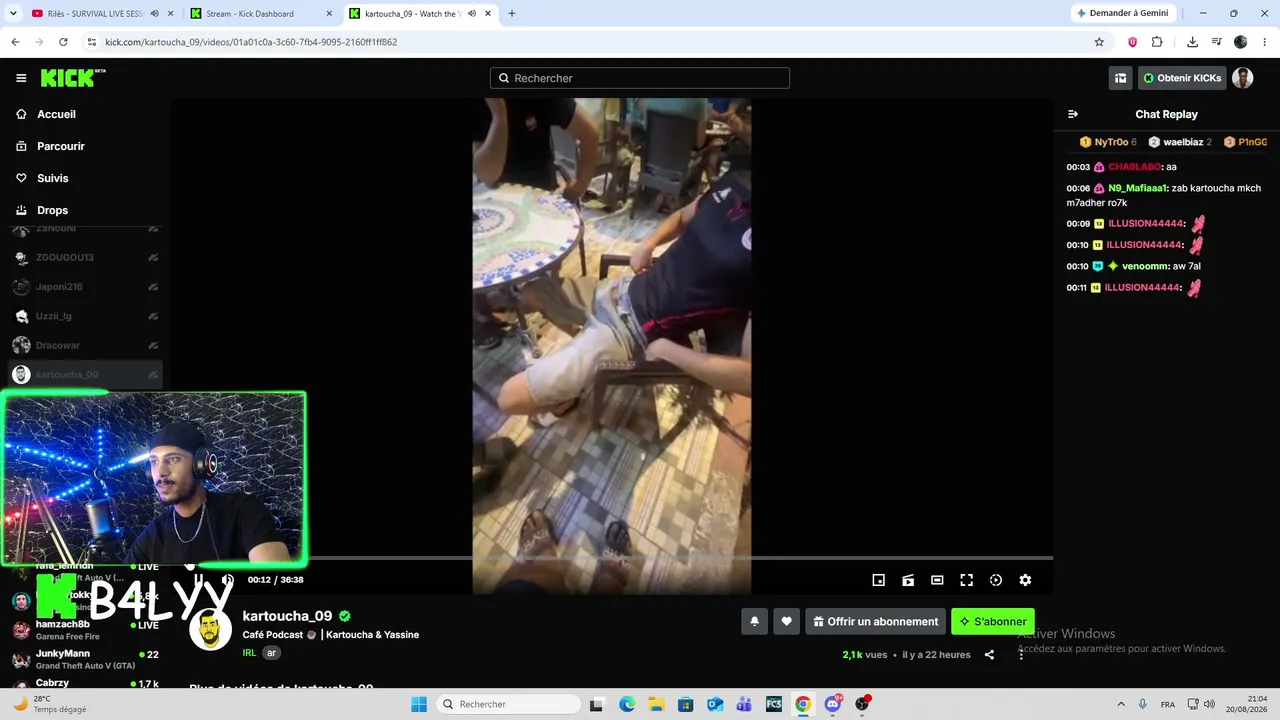Open the three-dot more options menu

pyautogui.click(x=1021, y=655)
